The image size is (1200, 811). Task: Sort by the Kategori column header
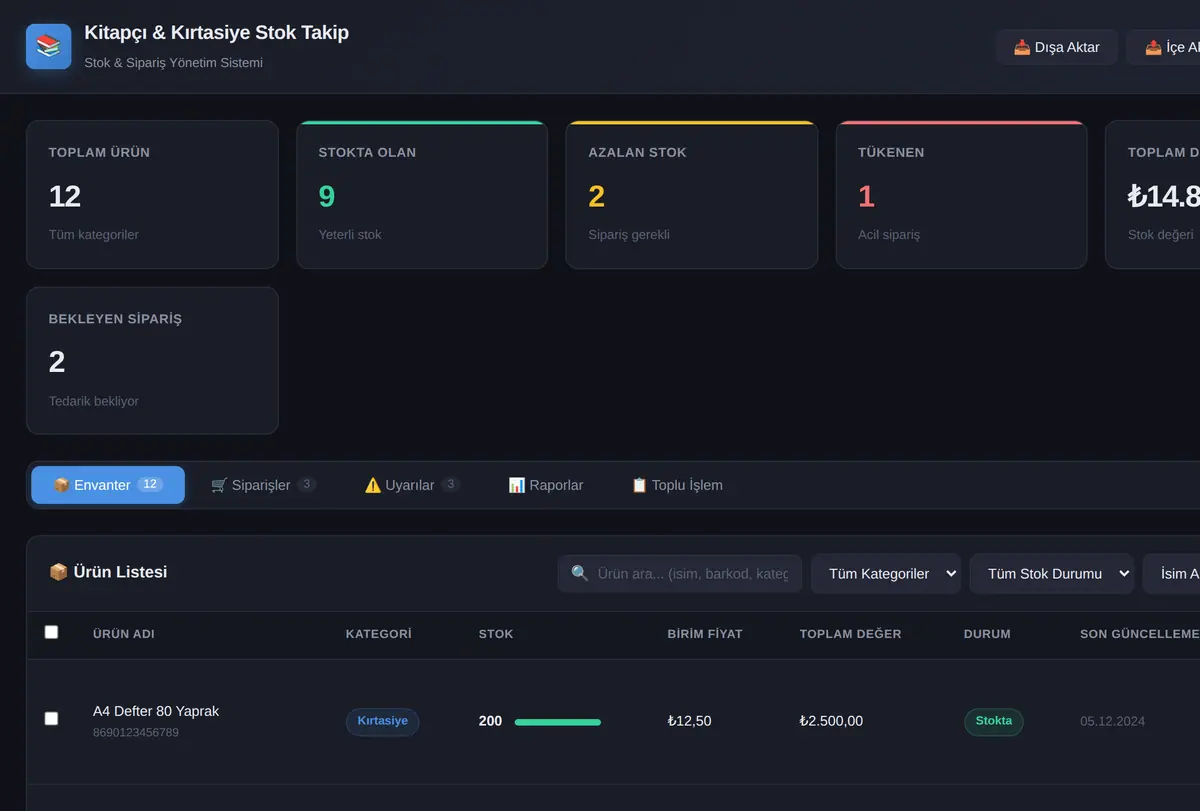379,634
